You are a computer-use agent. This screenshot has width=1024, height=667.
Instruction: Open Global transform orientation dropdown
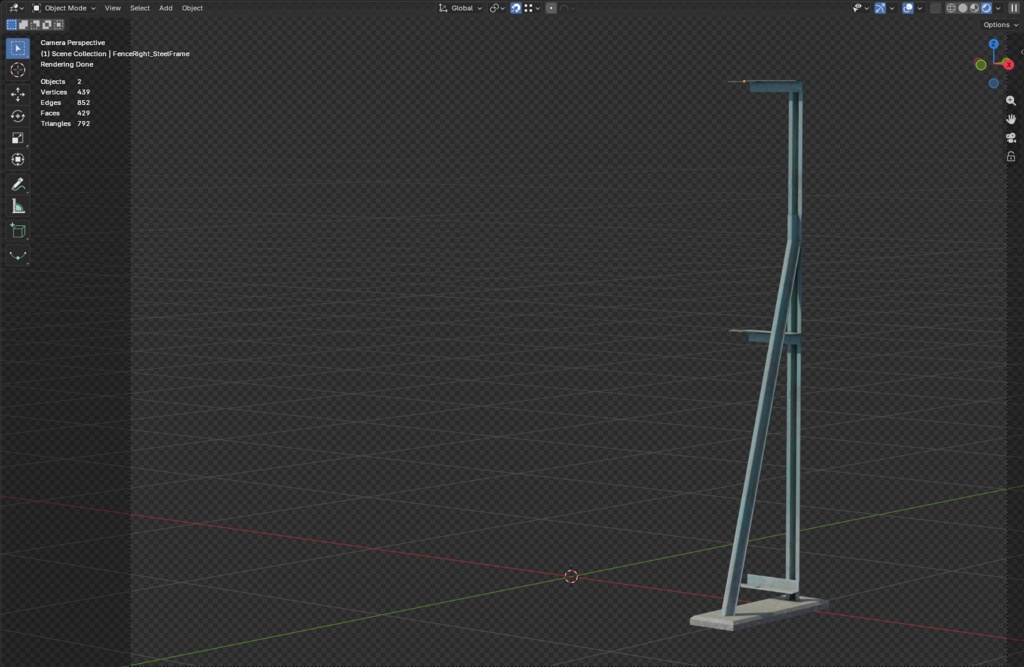(460, 8)
